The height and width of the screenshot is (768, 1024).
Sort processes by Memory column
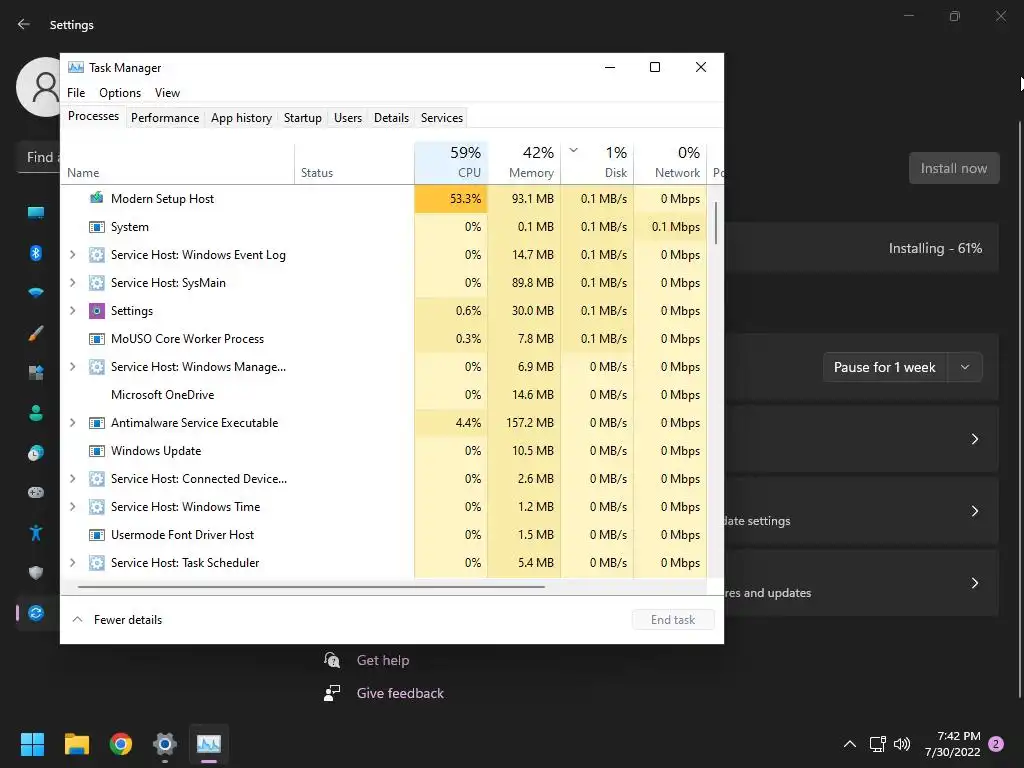[524, 163]
